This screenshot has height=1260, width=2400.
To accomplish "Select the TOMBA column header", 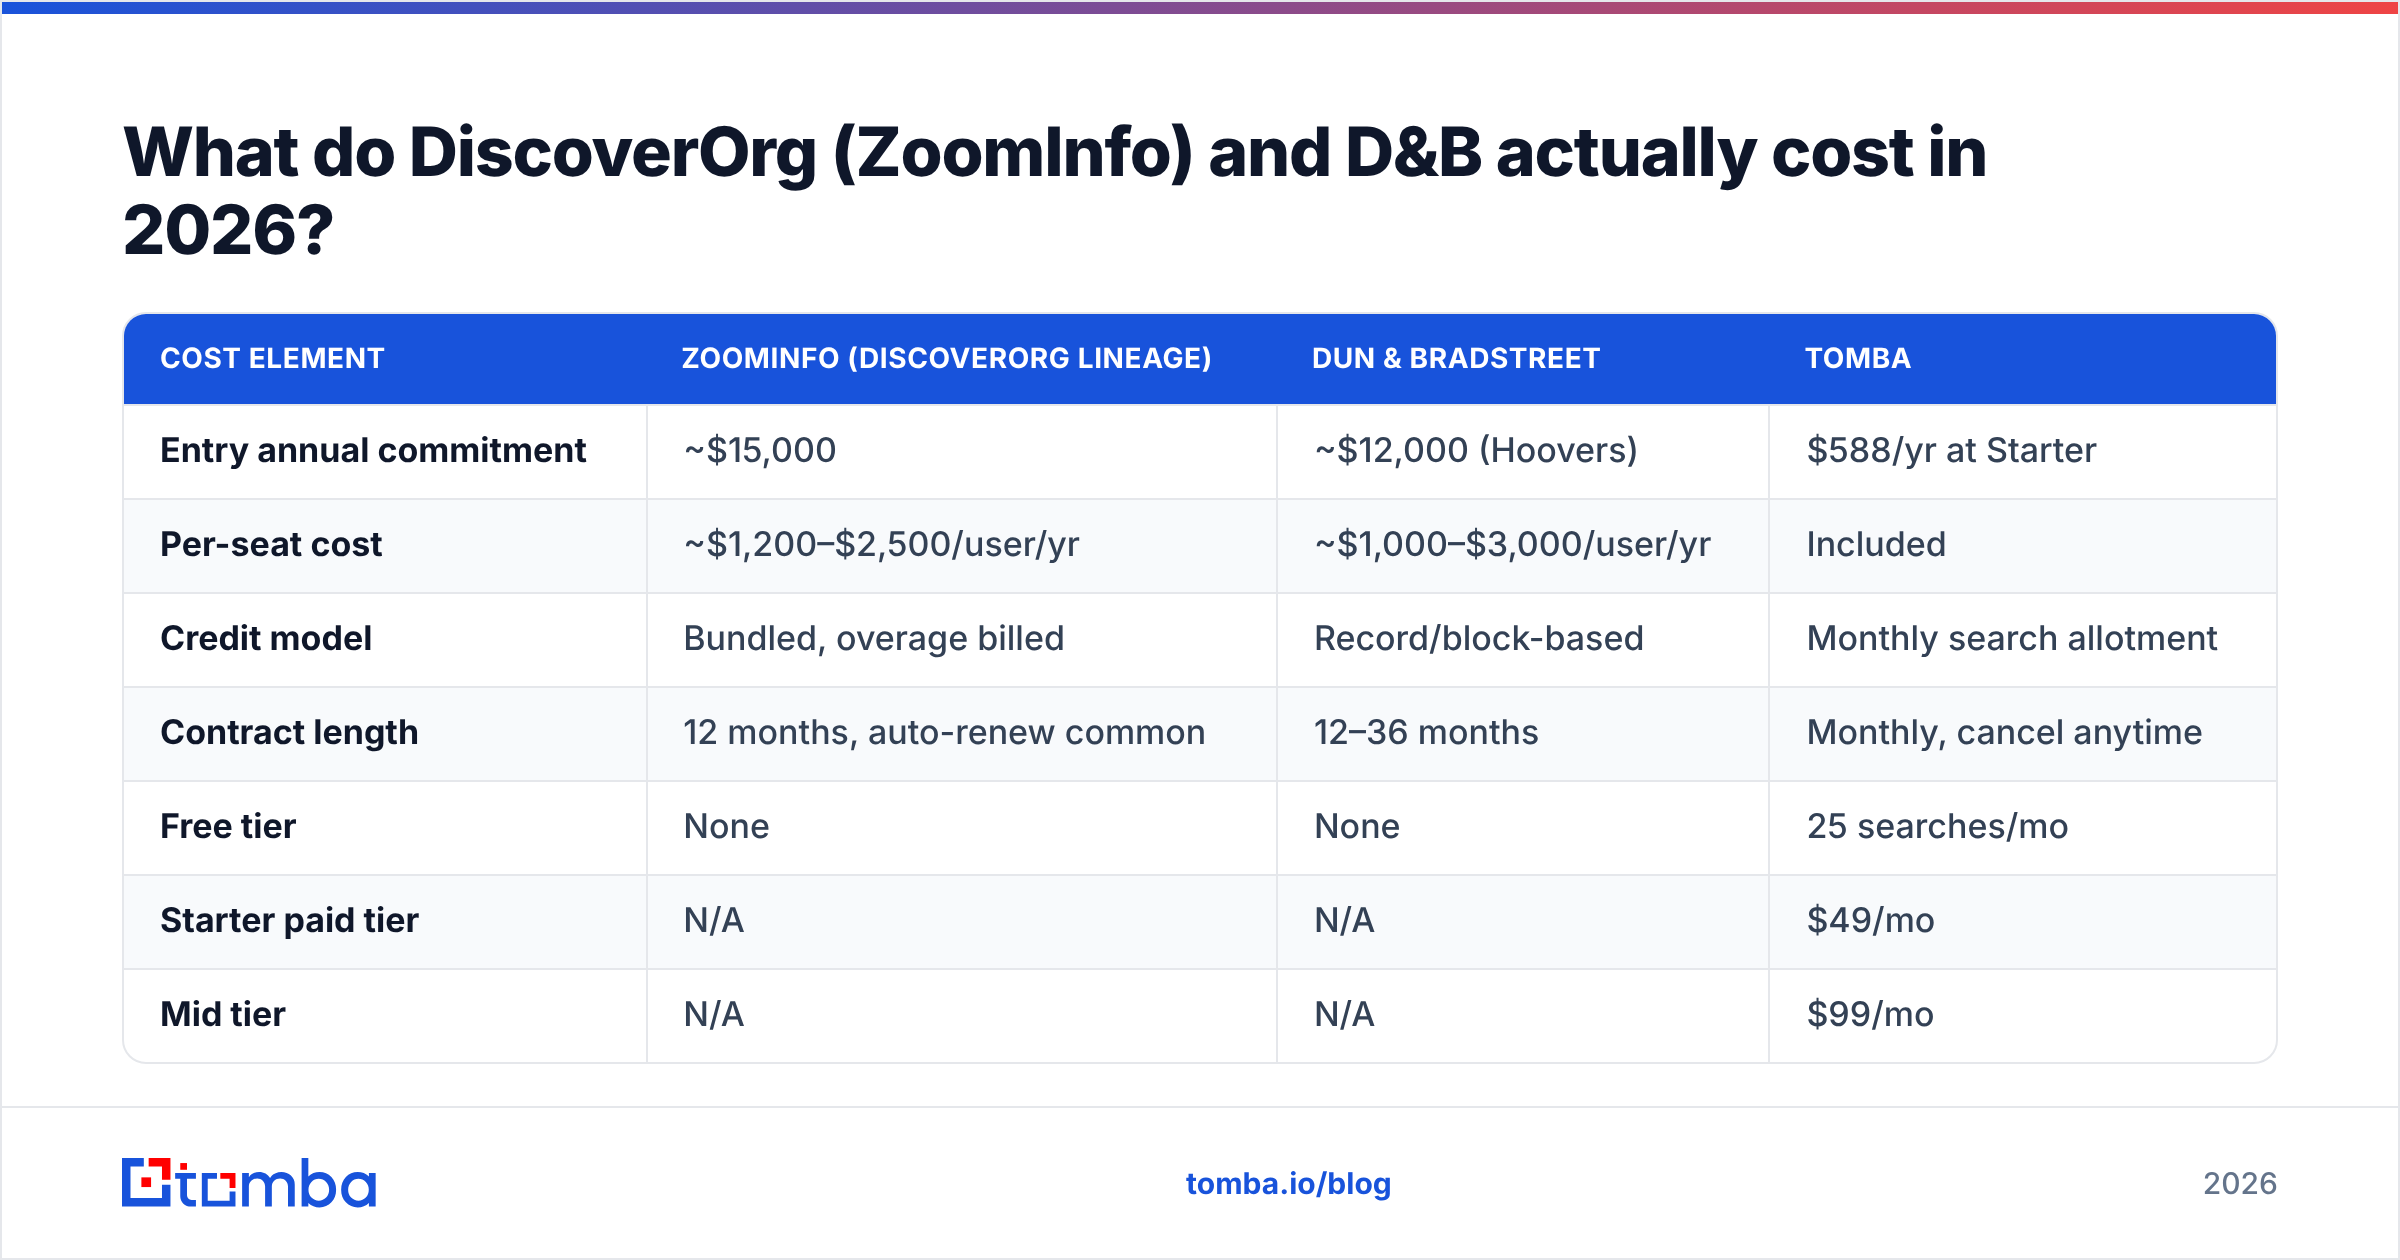I will [x=1858, y=358].
